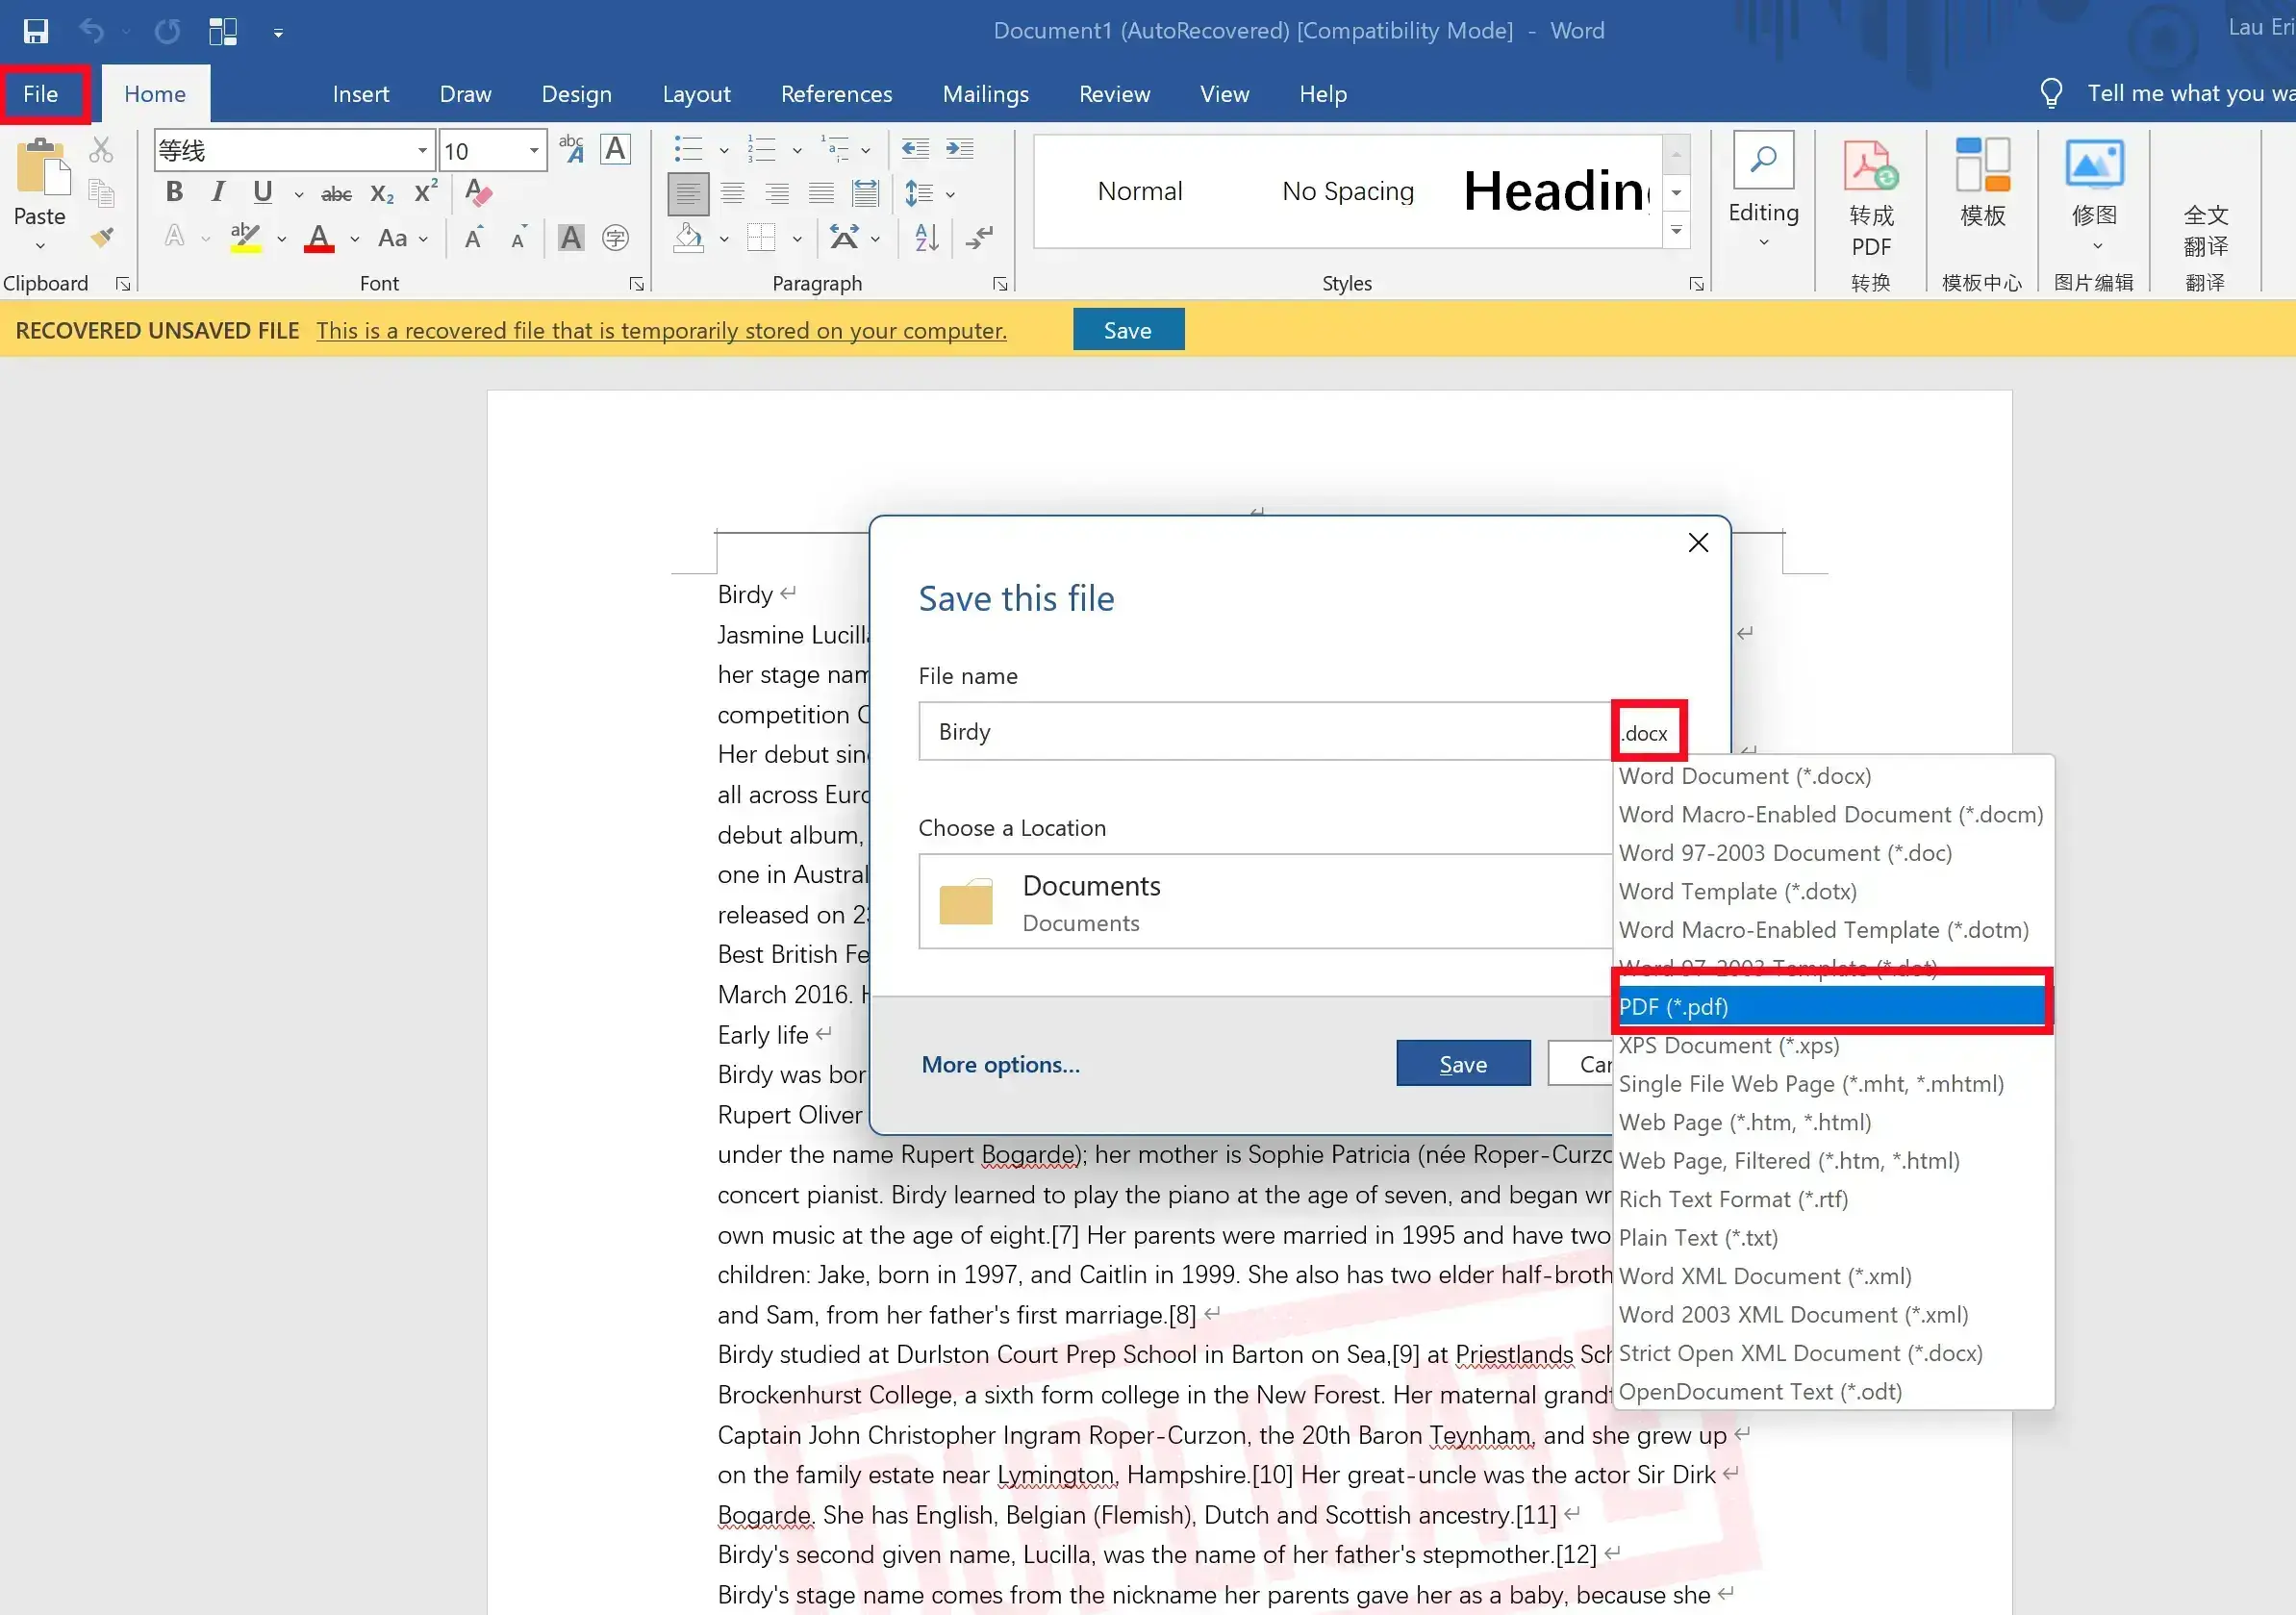Click the Cut scissors icon

[101, 150]
